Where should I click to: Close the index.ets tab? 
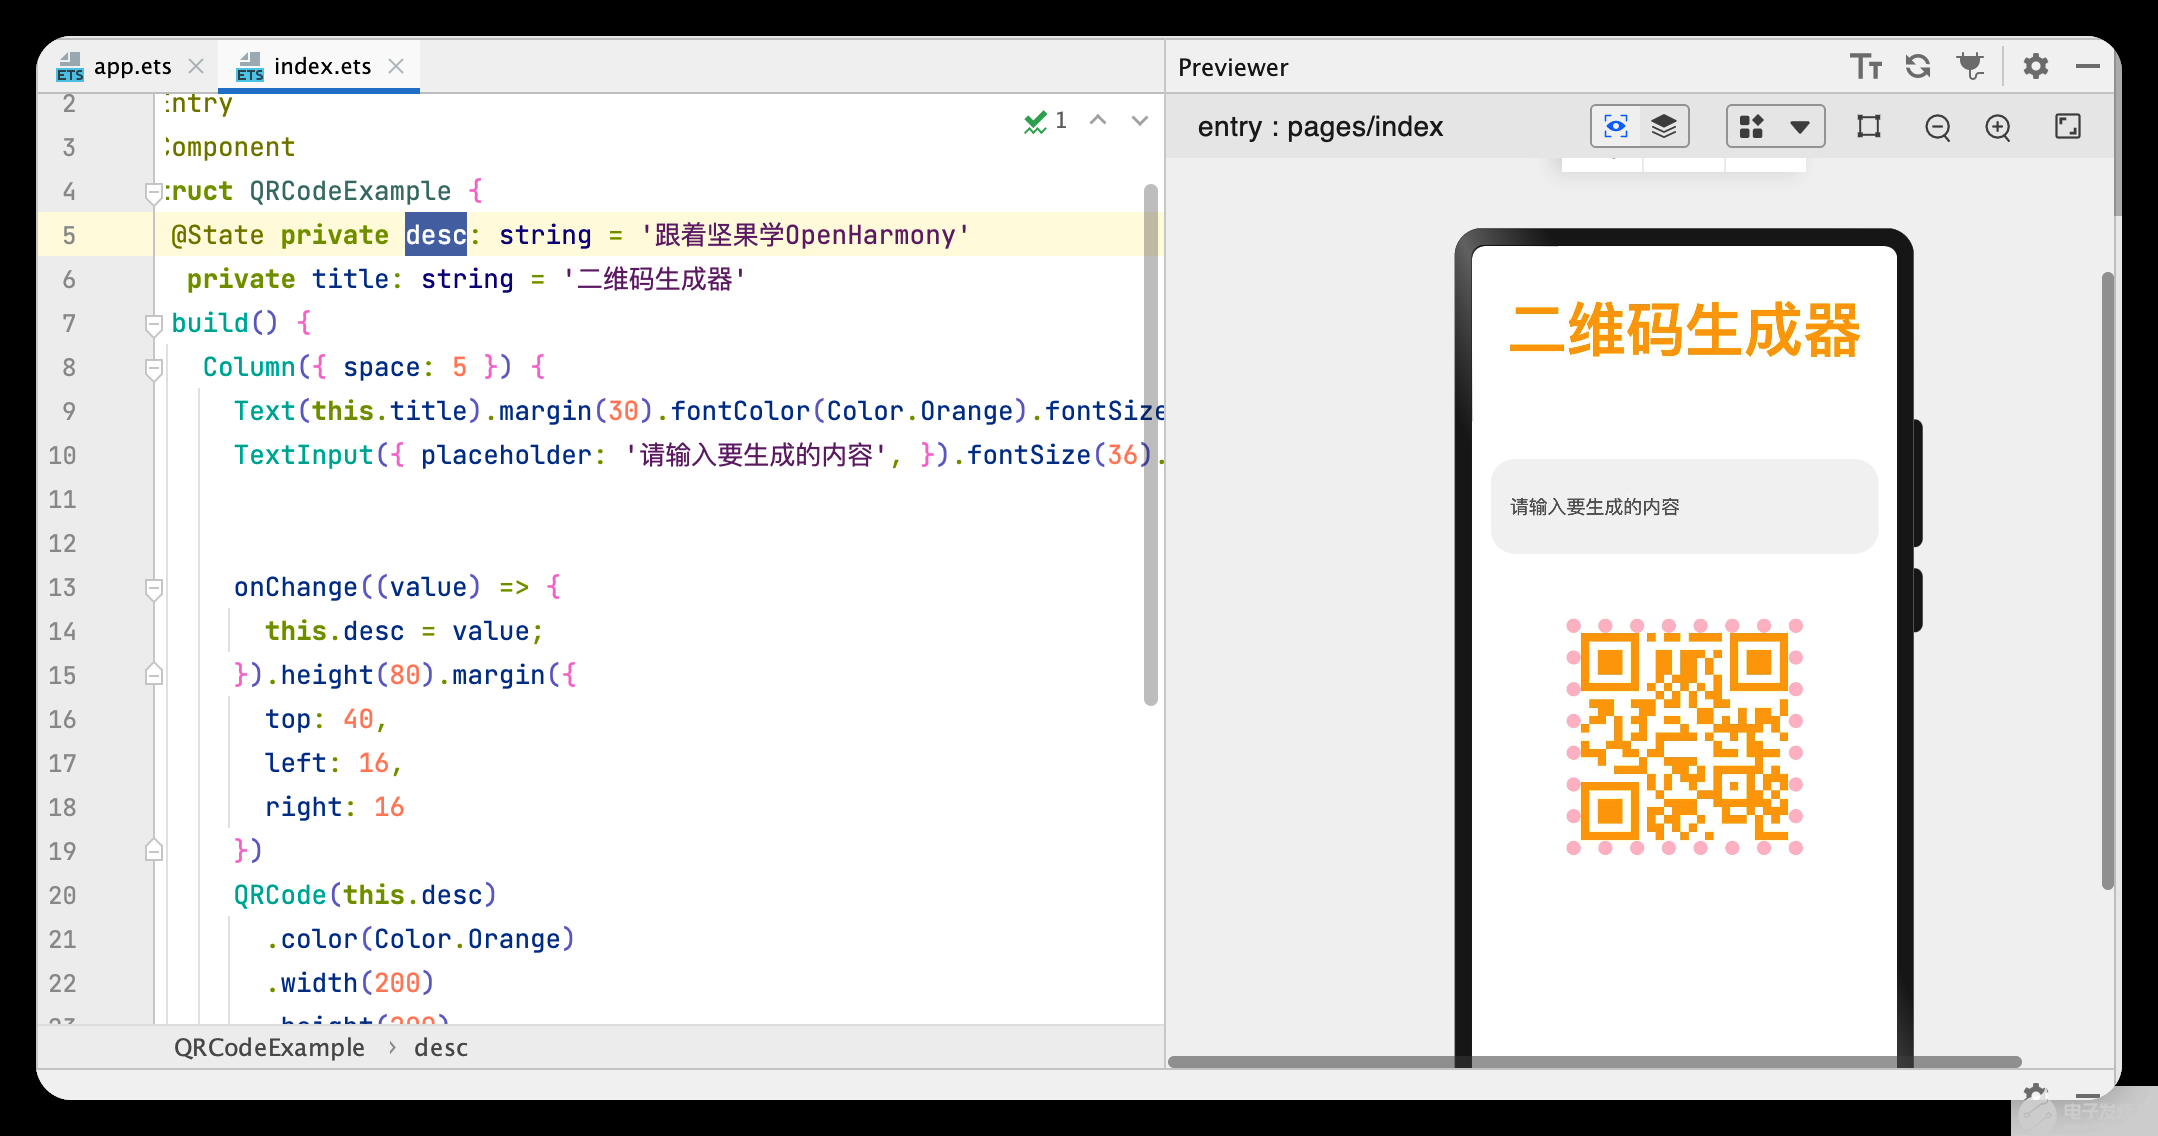pyautogui.click(x=396, y=66)
